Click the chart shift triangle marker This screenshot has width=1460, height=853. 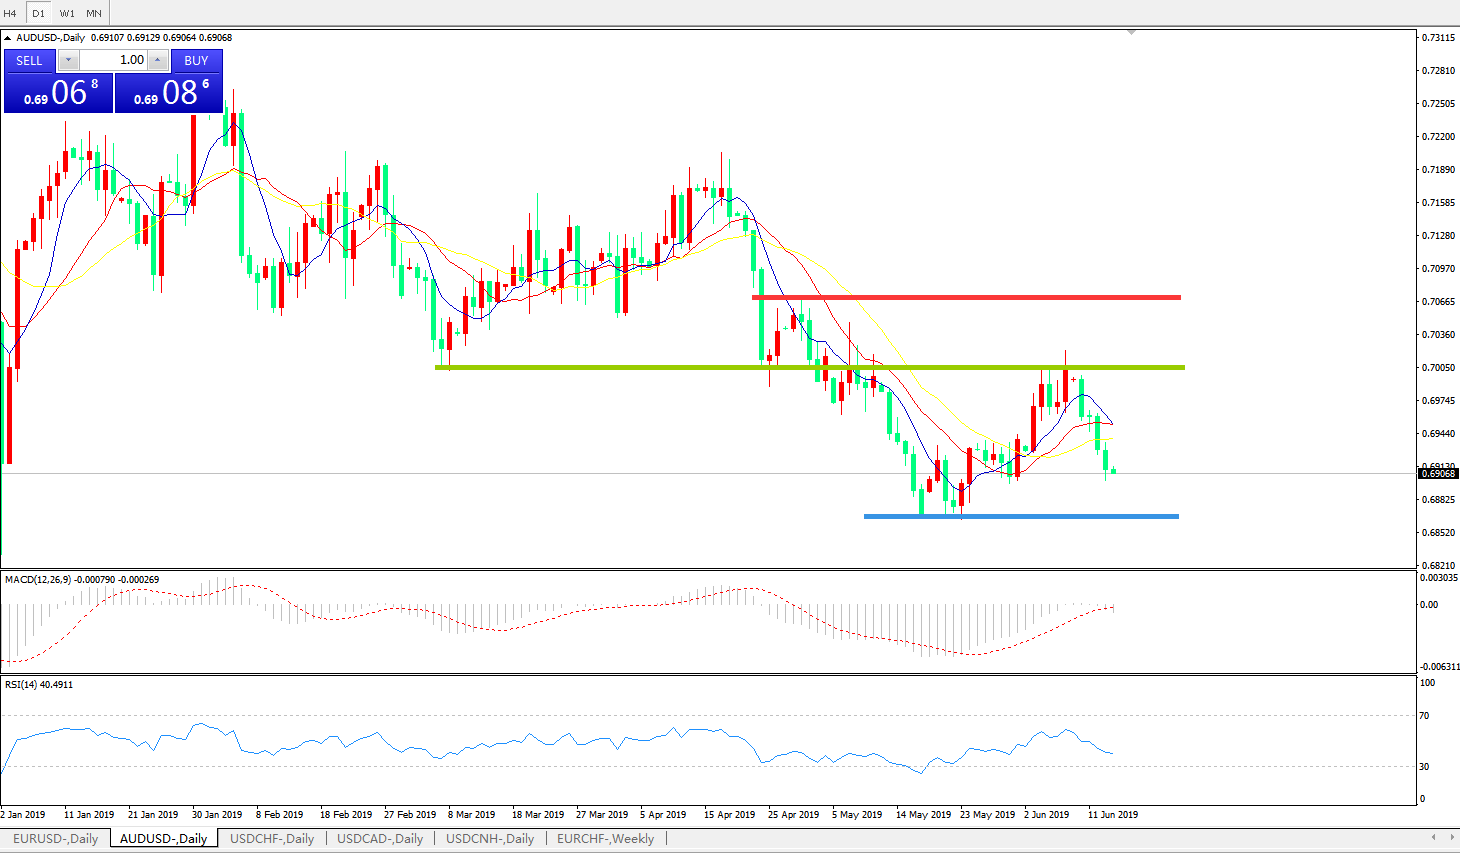pos(1131,33)
